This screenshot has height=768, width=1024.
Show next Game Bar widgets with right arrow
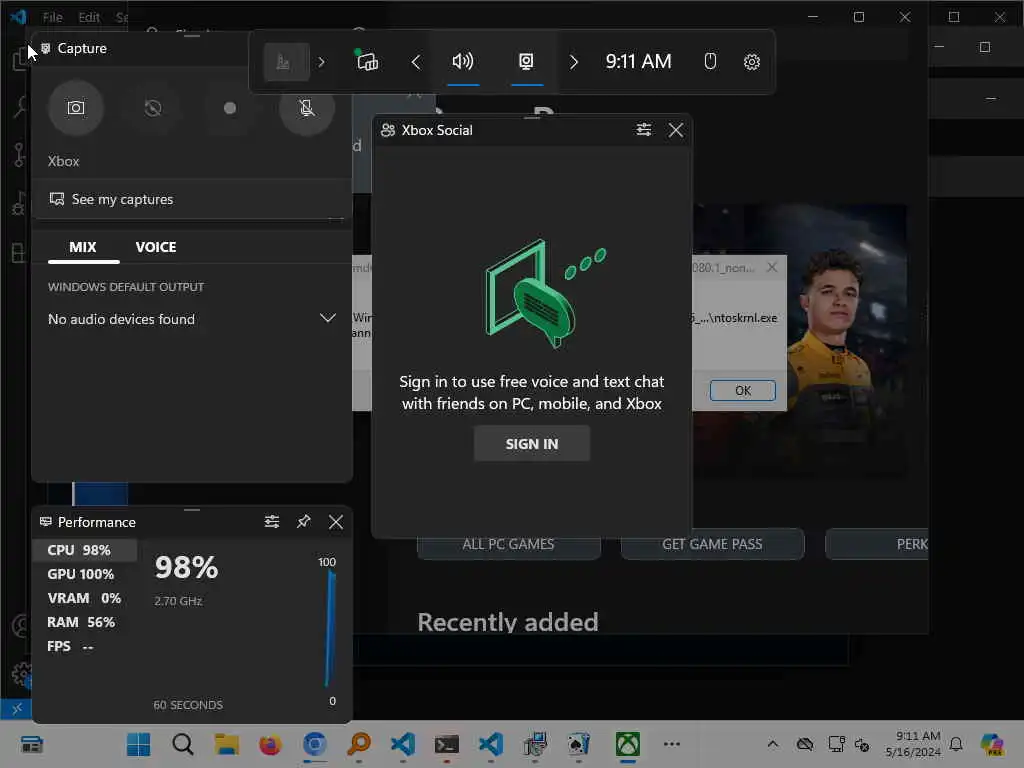tap(573, 62)
